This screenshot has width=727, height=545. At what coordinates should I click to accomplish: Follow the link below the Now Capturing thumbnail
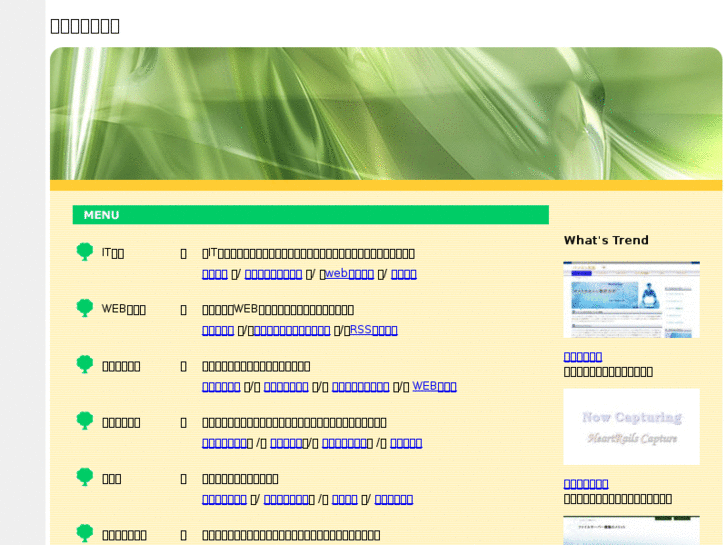586,483
